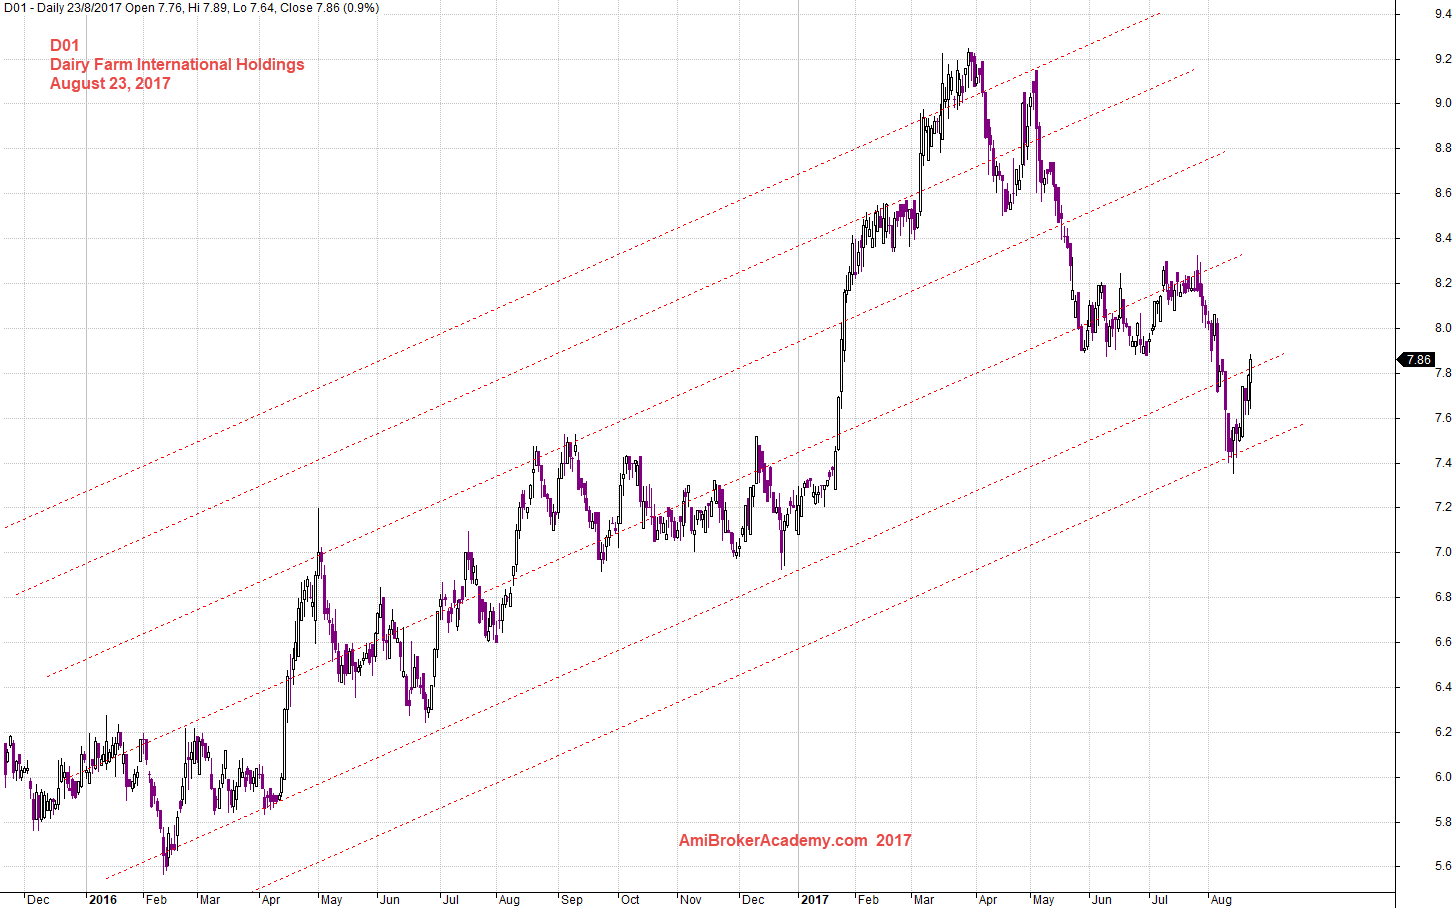Click the Dec label left of 2016

pos(38,900)
